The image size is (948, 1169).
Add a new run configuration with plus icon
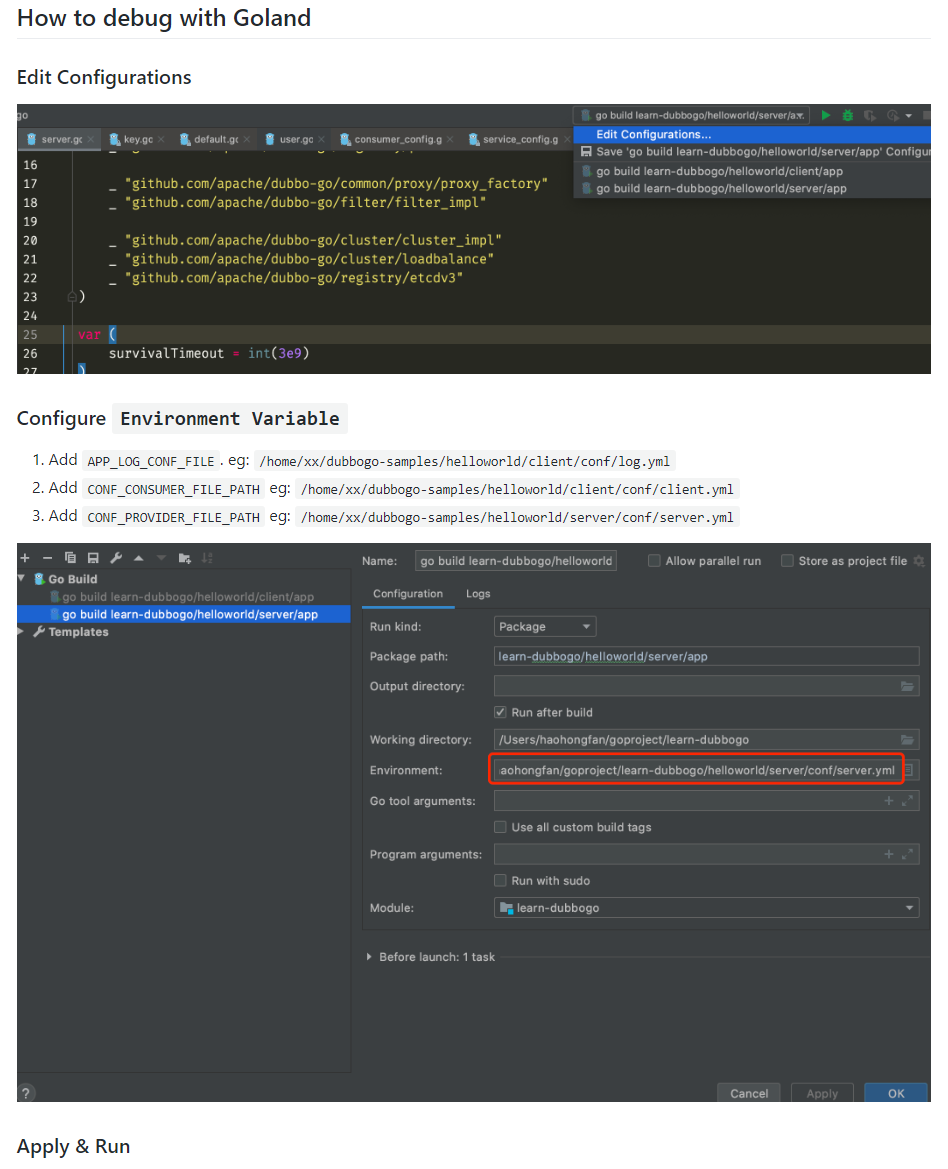(25, 557)
